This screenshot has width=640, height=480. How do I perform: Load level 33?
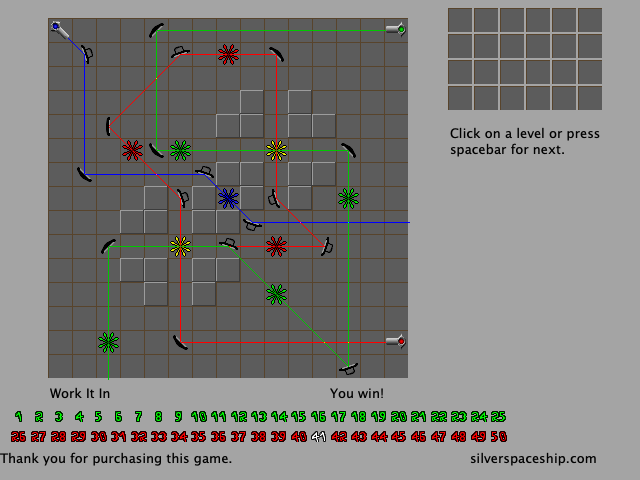coord(158,437)
